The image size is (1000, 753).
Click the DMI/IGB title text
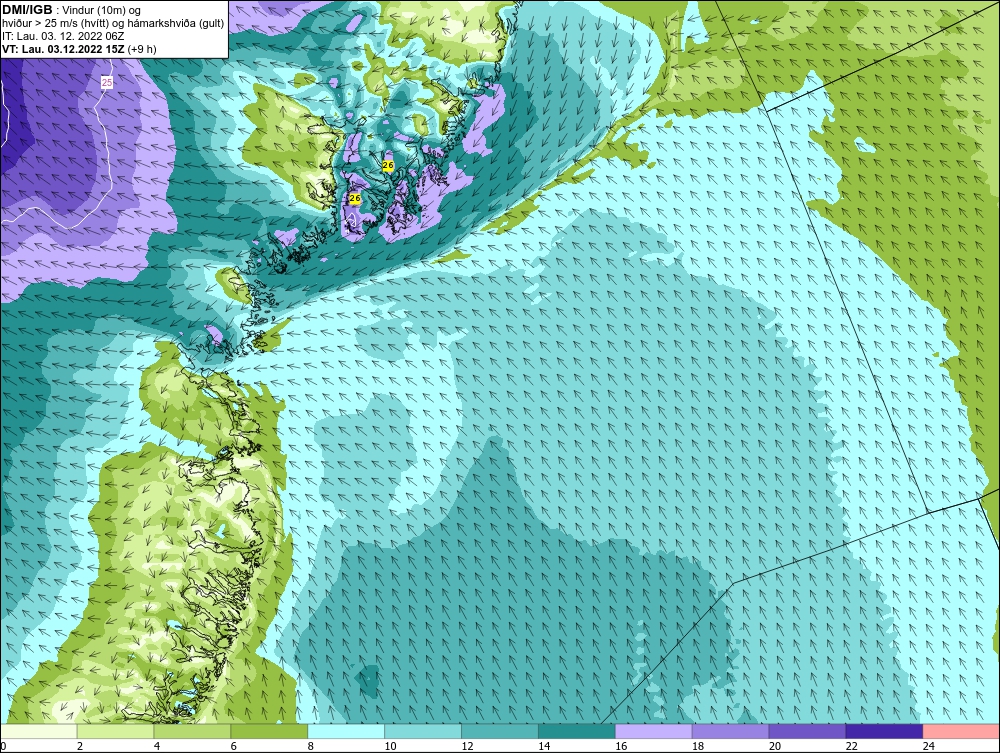click(x=27, y=10)
